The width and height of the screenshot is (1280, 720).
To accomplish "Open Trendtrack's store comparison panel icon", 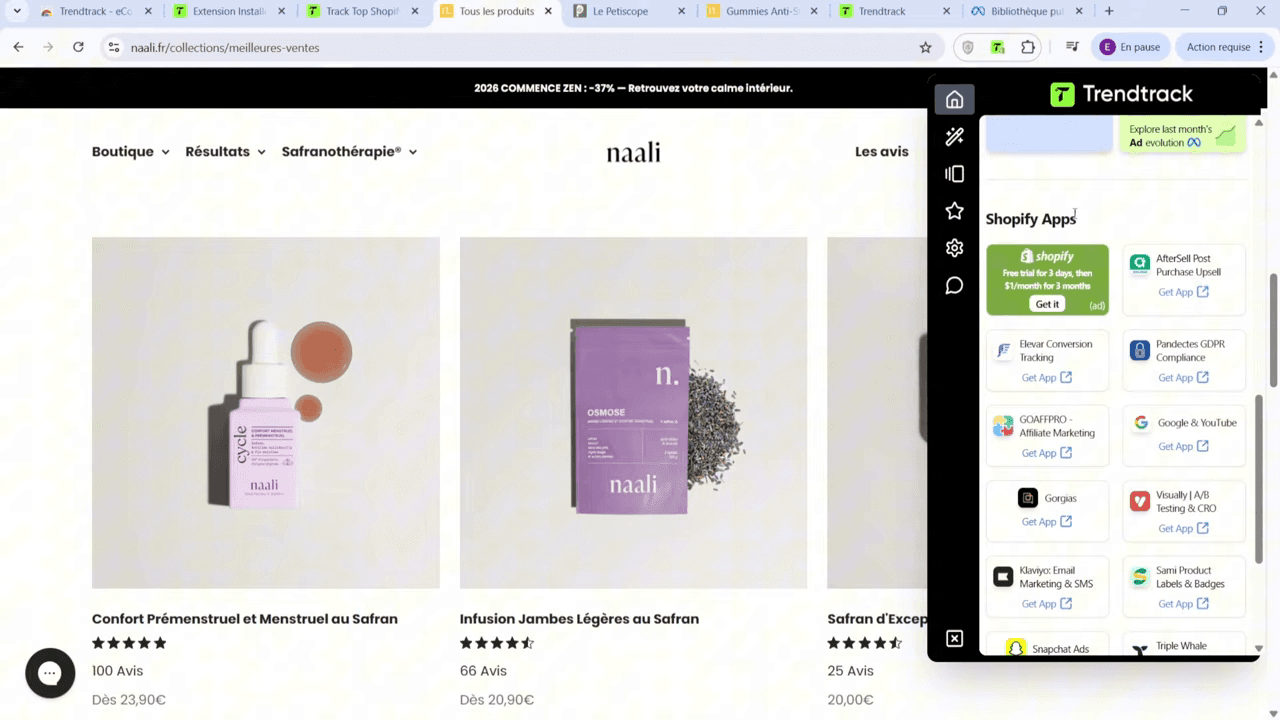I will (954, 174).
